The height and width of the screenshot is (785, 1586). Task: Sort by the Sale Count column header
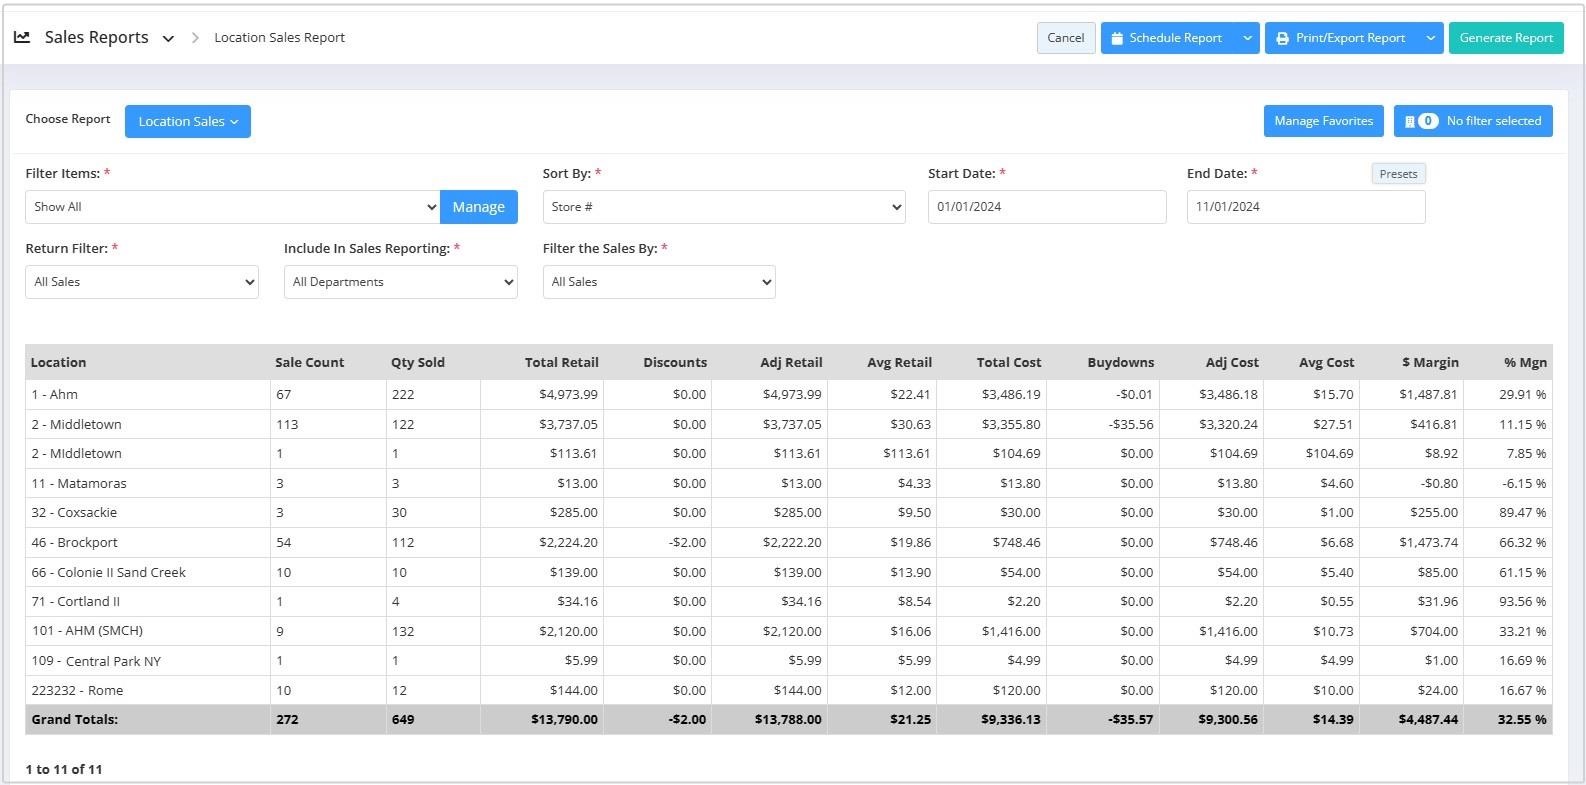click(310, 362)
